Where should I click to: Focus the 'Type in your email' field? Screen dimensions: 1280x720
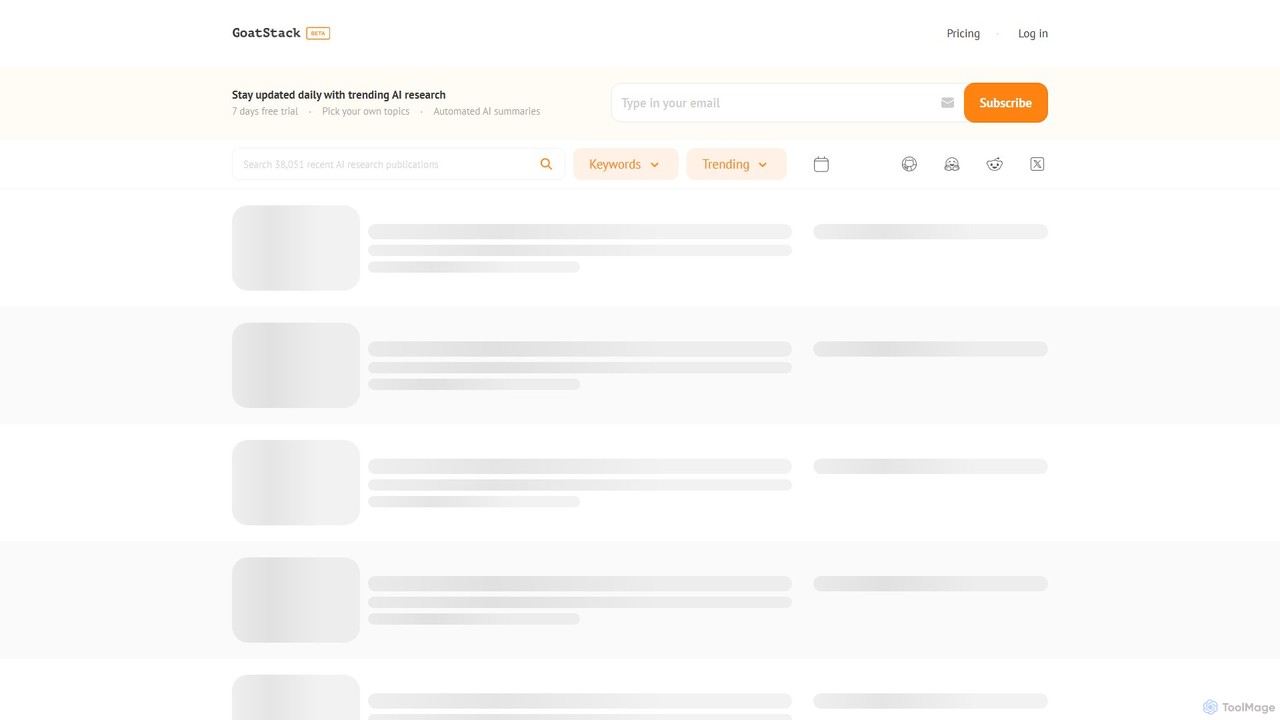tap(787, 103)
